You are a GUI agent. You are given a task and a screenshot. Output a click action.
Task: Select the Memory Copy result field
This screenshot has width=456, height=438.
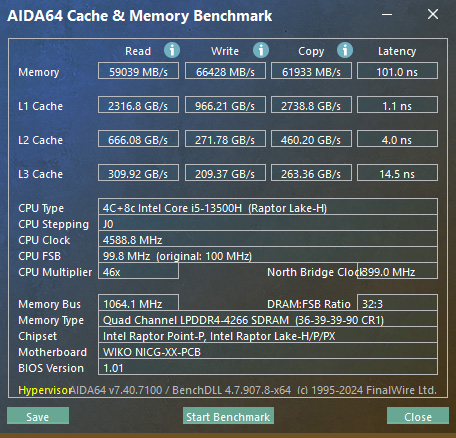(311, 71)
